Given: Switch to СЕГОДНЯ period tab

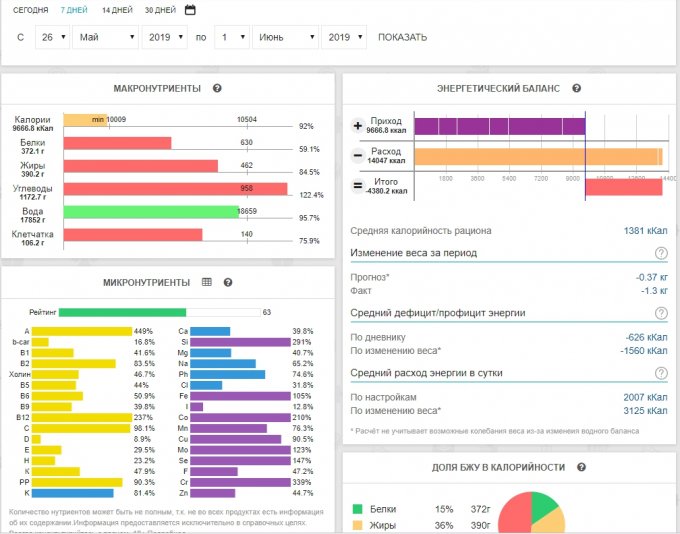Looking at the screenshot, I should pyautogui.click(x=31, y=10).
